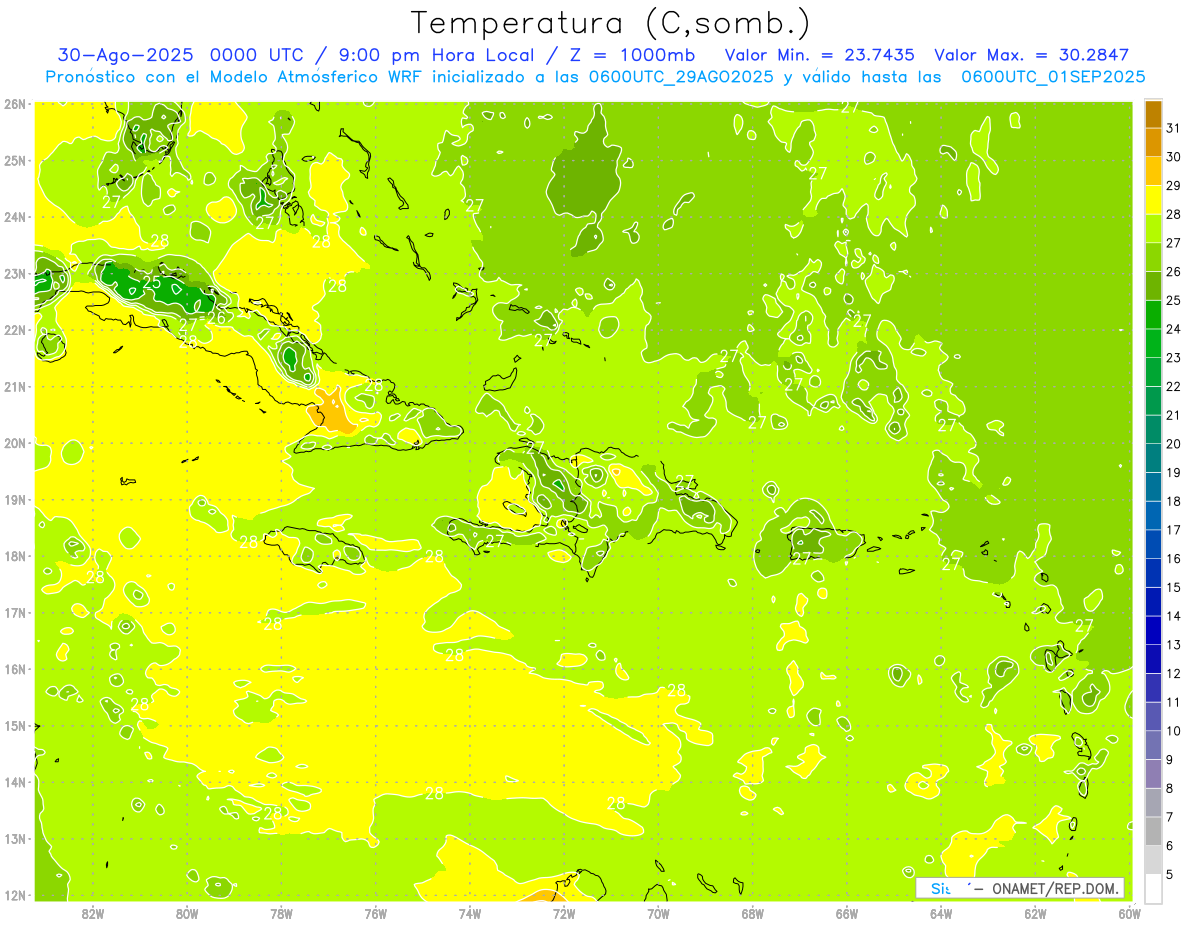The width and height of the screenshot is (1200, 927).
Task: Click the '82W' longitude axis label
Action: click(93, 912)
